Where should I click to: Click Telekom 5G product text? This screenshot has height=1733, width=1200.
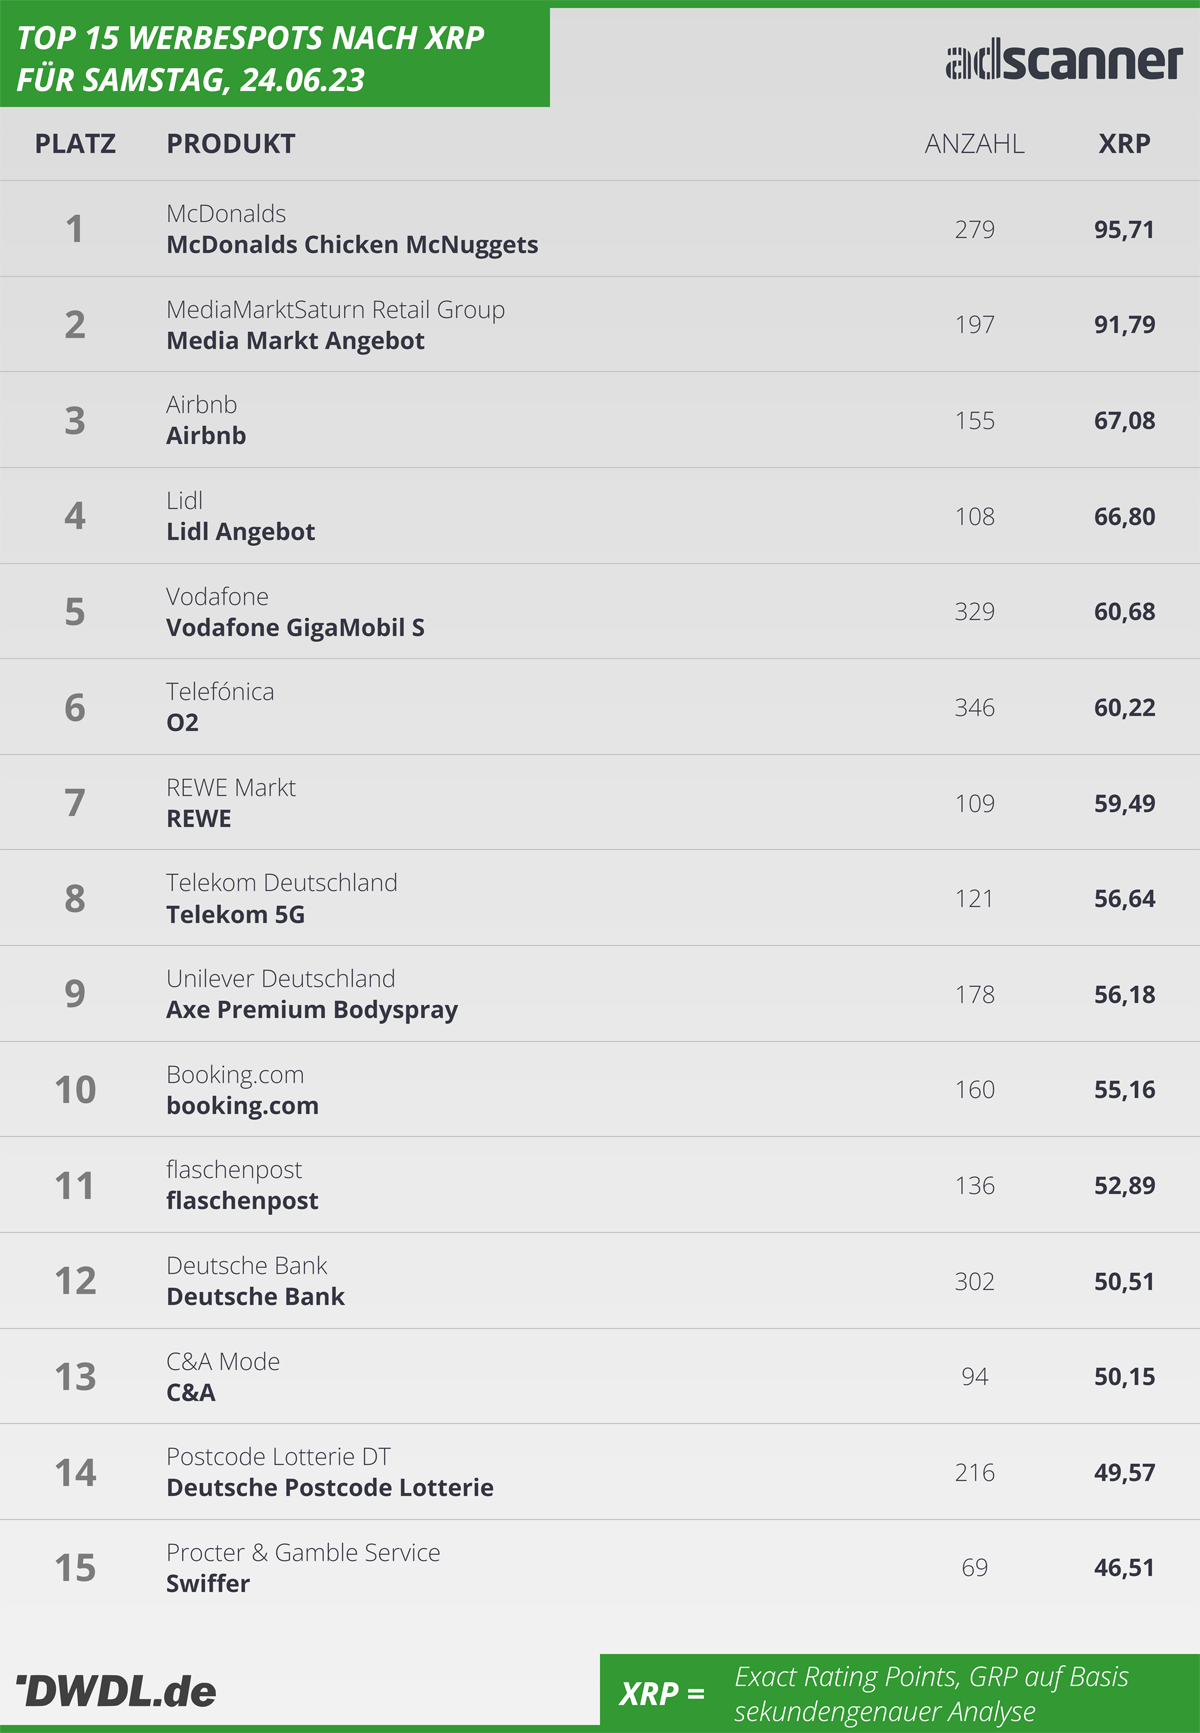click(235, 915)
